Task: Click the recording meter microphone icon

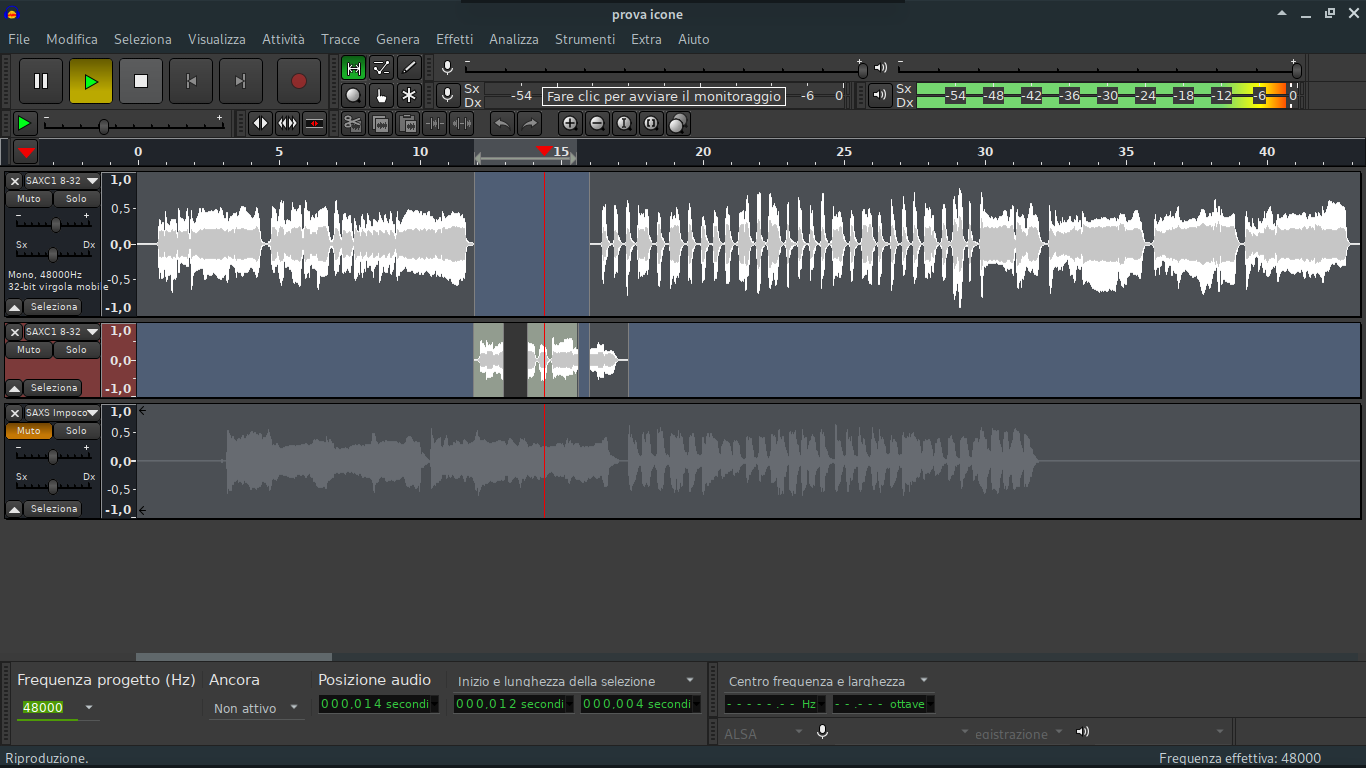Action: (448, 96)
